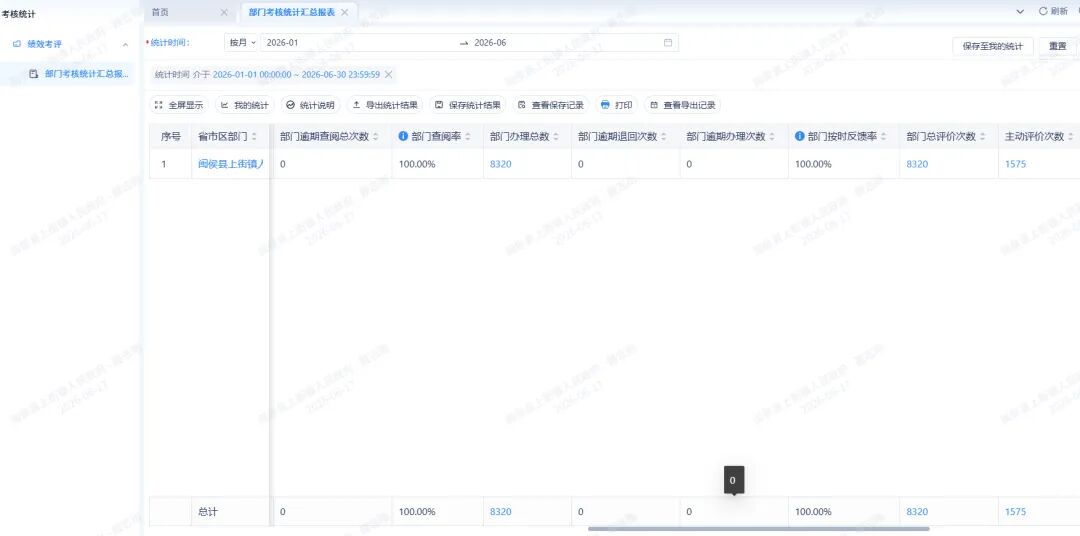Image resolution: width=1080 pixels, height=536 pixels.
Task: Click 总计 row 部门总评价次数 8320 link
Action: coord(917,512)
